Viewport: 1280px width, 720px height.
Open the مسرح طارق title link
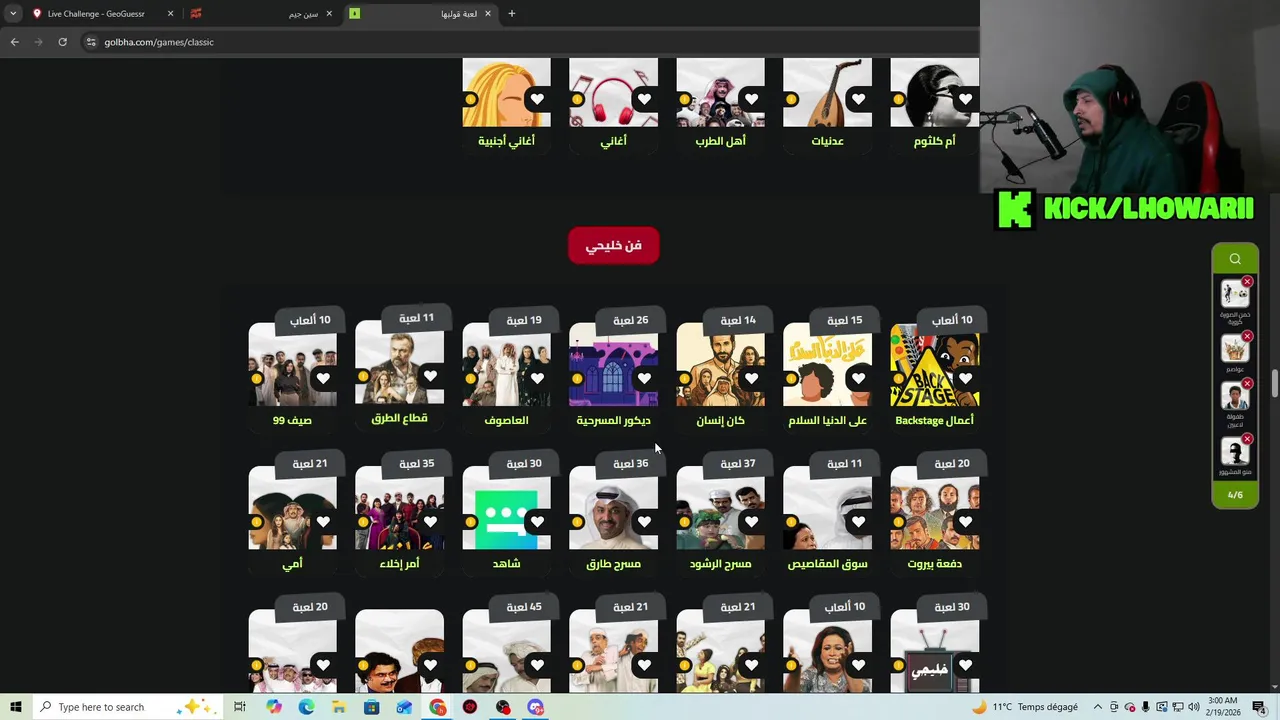pos(613,564)
